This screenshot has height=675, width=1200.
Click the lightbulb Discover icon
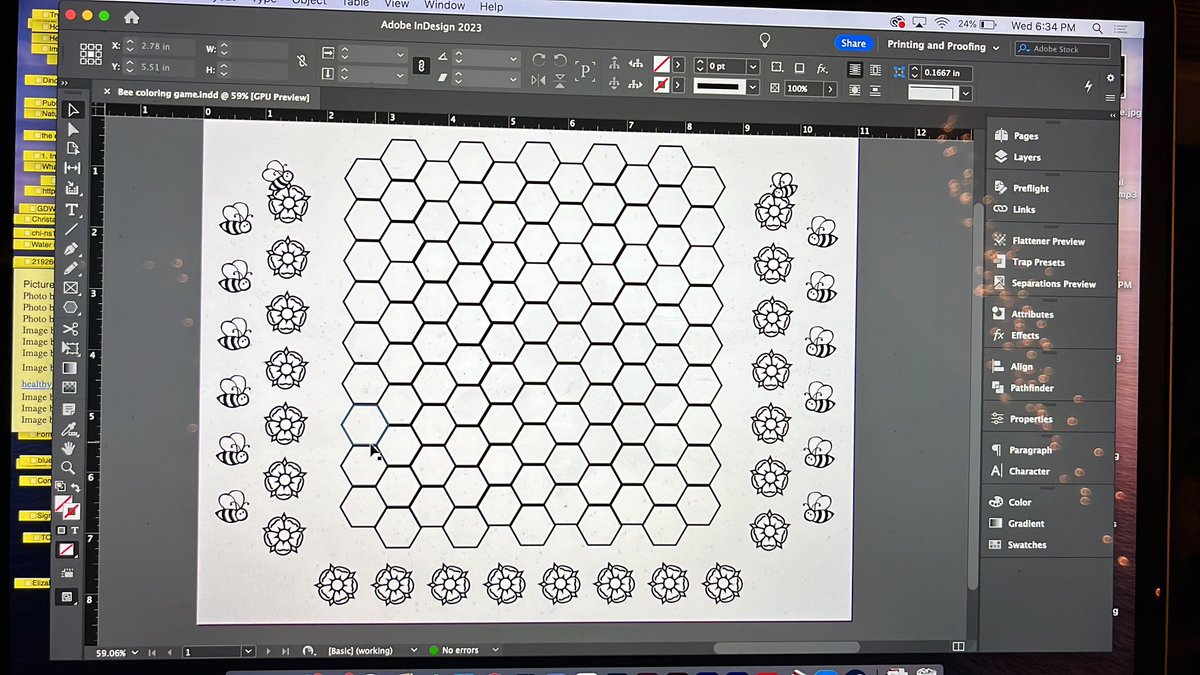(x=766, y=40)
